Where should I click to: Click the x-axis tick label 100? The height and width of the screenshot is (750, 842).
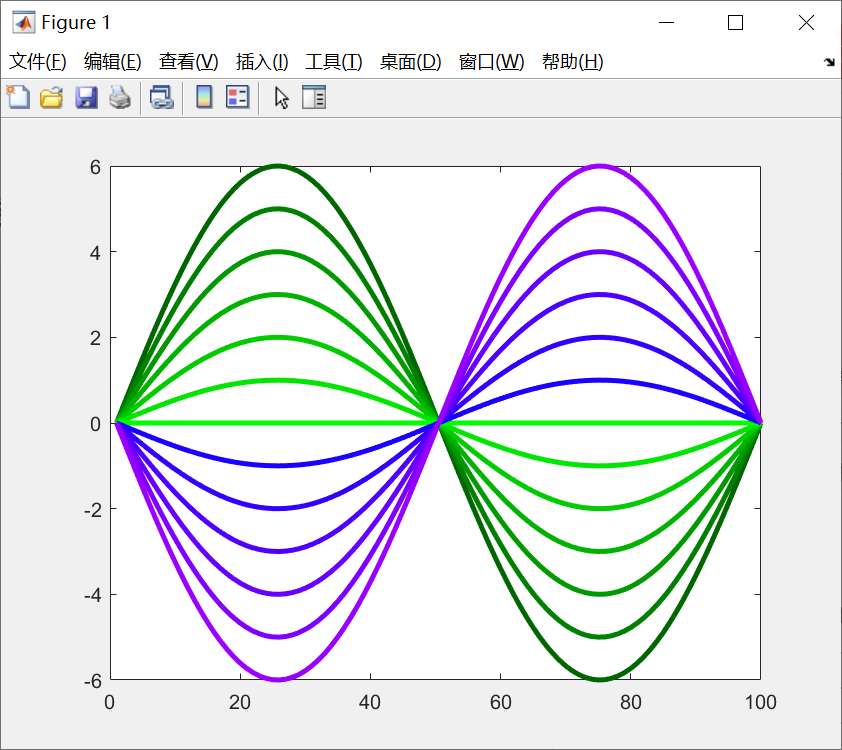tap(760, 702)
